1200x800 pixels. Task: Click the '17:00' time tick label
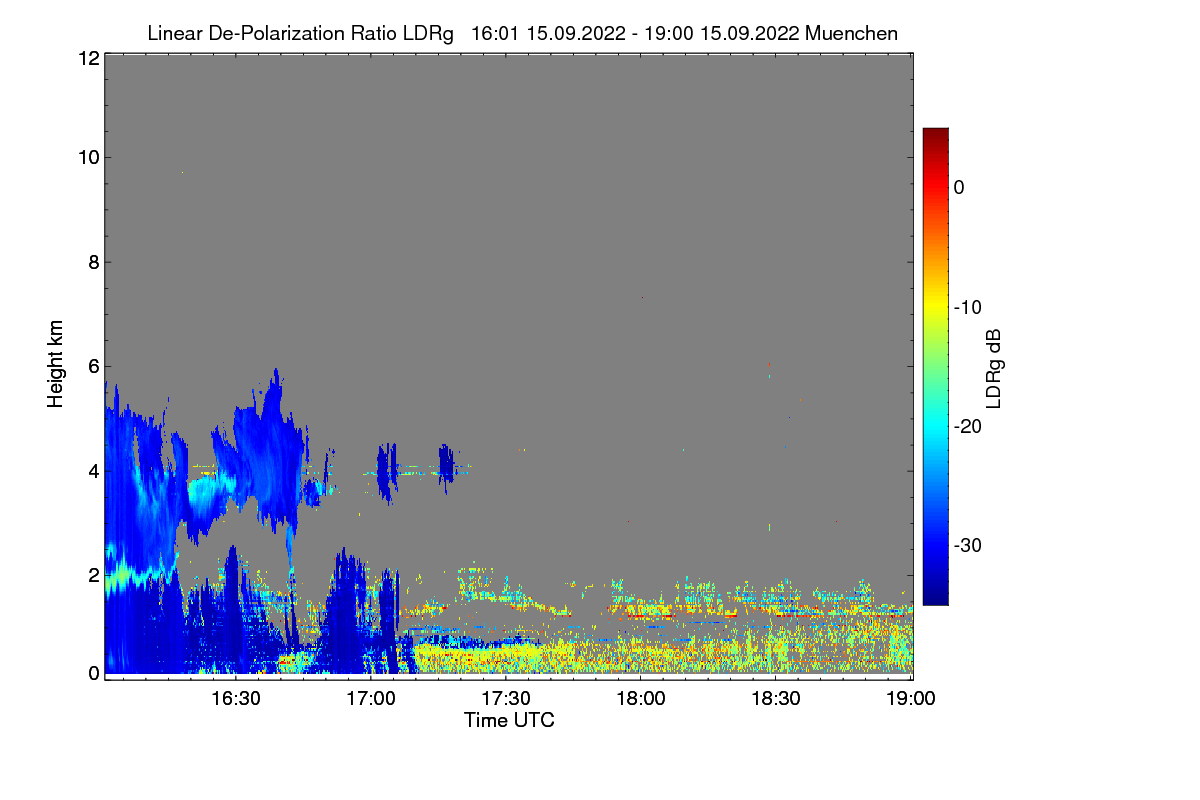[x=372, y=698]
